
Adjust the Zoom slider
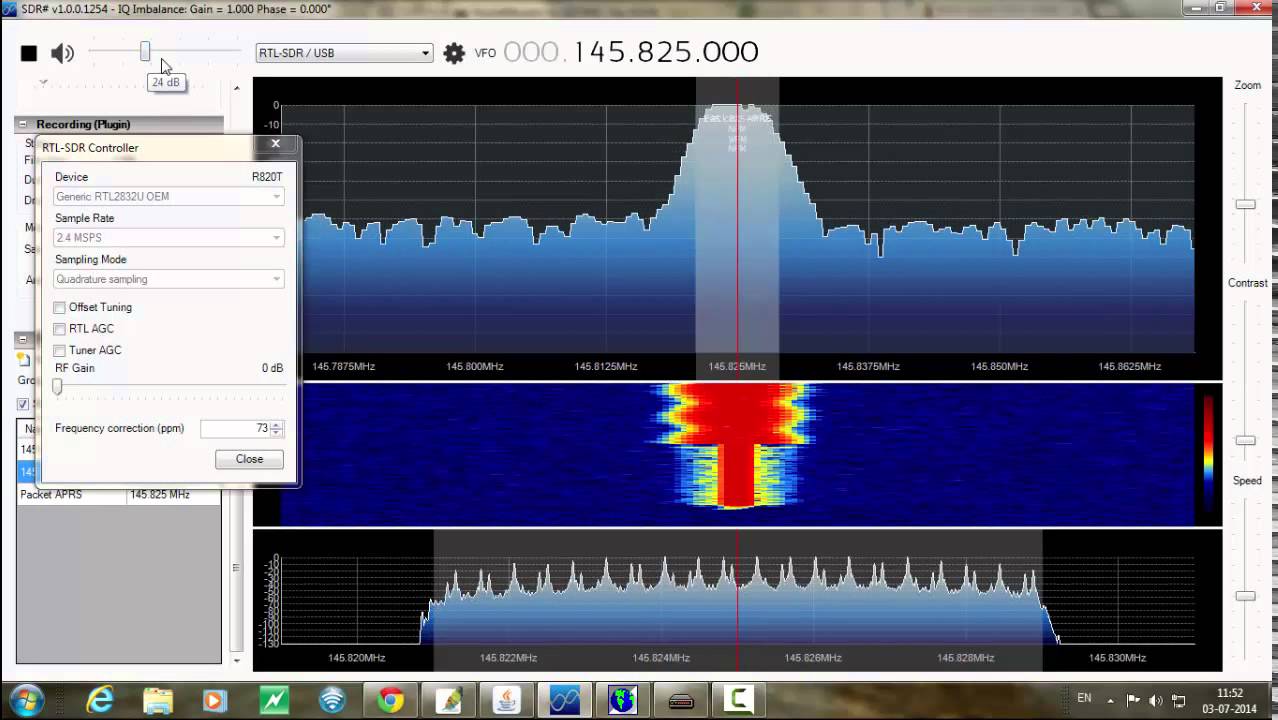coord(1245,204)
